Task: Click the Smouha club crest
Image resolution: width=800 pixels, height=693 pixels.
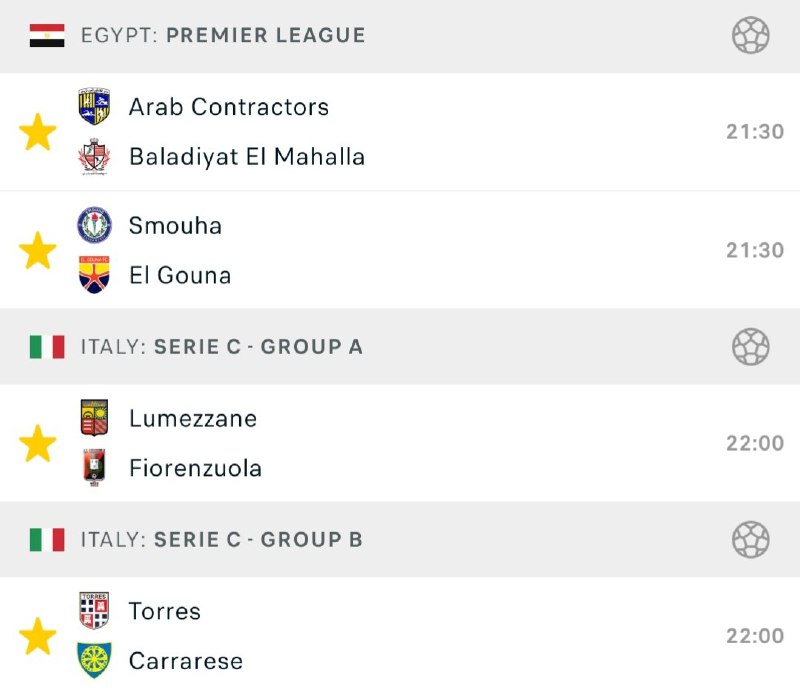Action: tap(94, 225)
